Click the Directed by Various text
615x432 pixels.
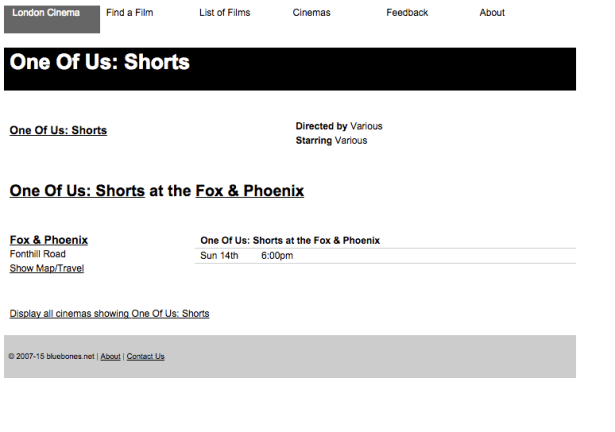click(339, 127)
